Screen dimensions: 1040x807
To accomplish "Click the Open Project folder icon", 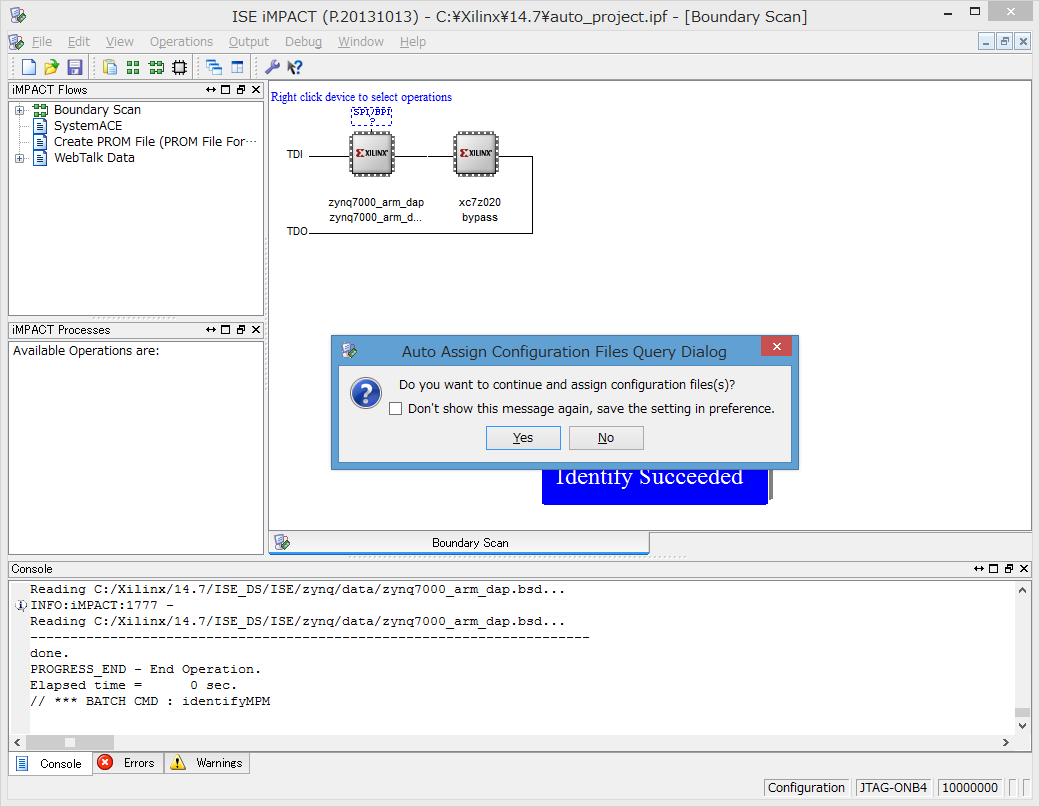I will 52,67.
